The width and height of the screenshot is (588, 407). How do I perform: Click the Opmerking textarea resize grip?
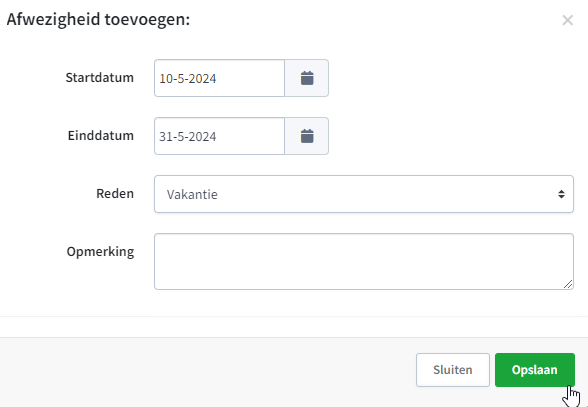[x=568, y=284]
